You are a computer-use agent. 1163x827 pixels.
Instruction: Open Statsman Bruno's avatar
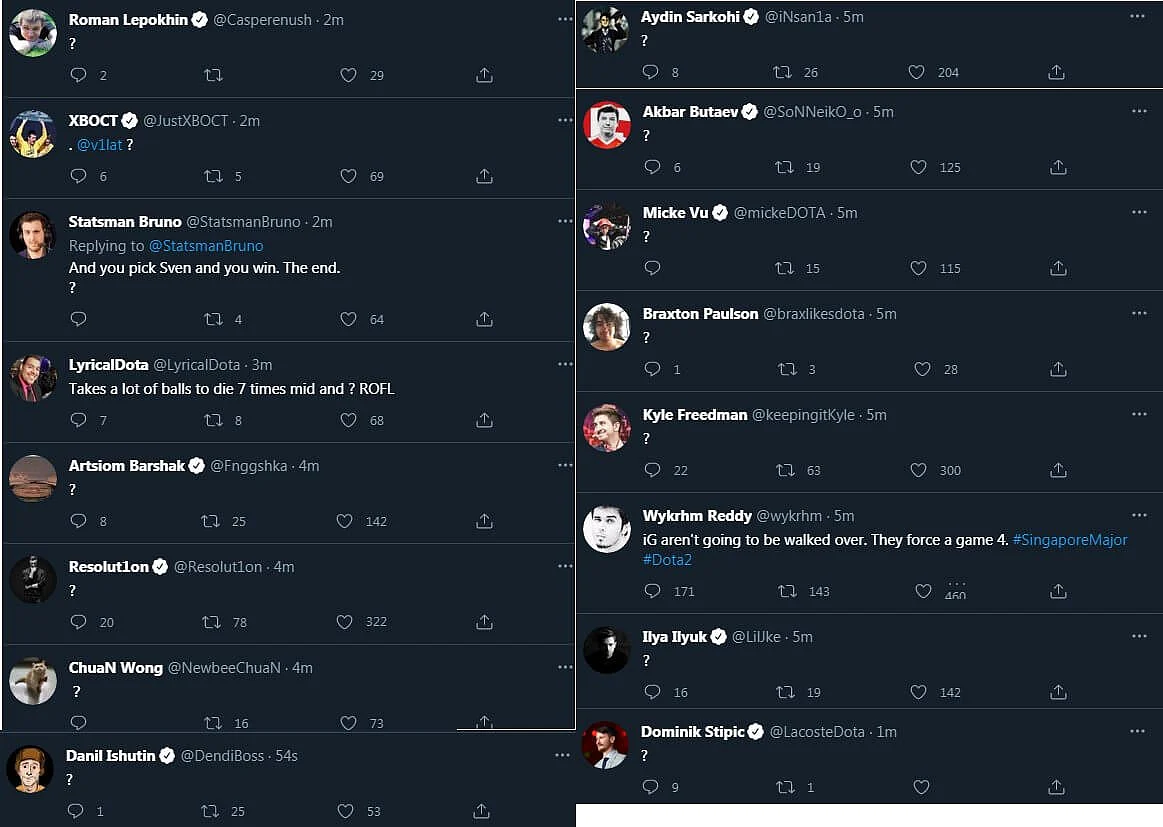click(x=33, y=234)
